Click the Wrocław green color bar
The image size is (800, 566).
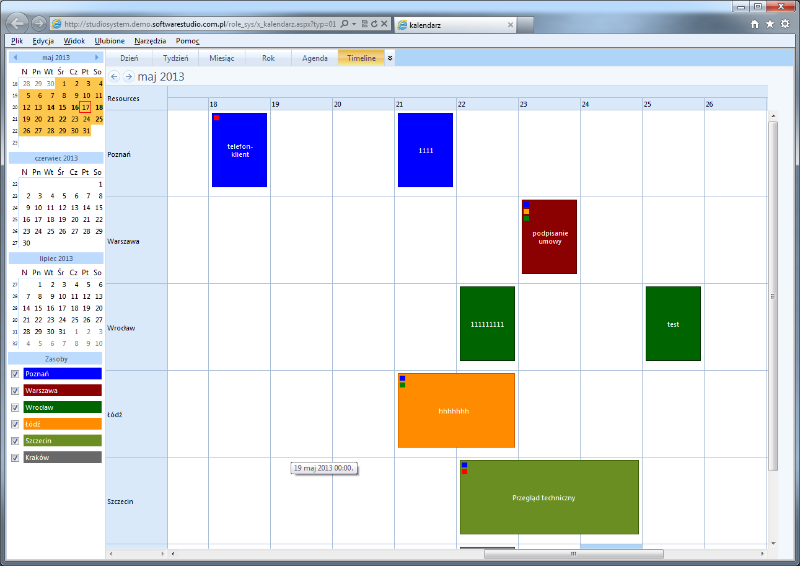[x=62, y=407]
